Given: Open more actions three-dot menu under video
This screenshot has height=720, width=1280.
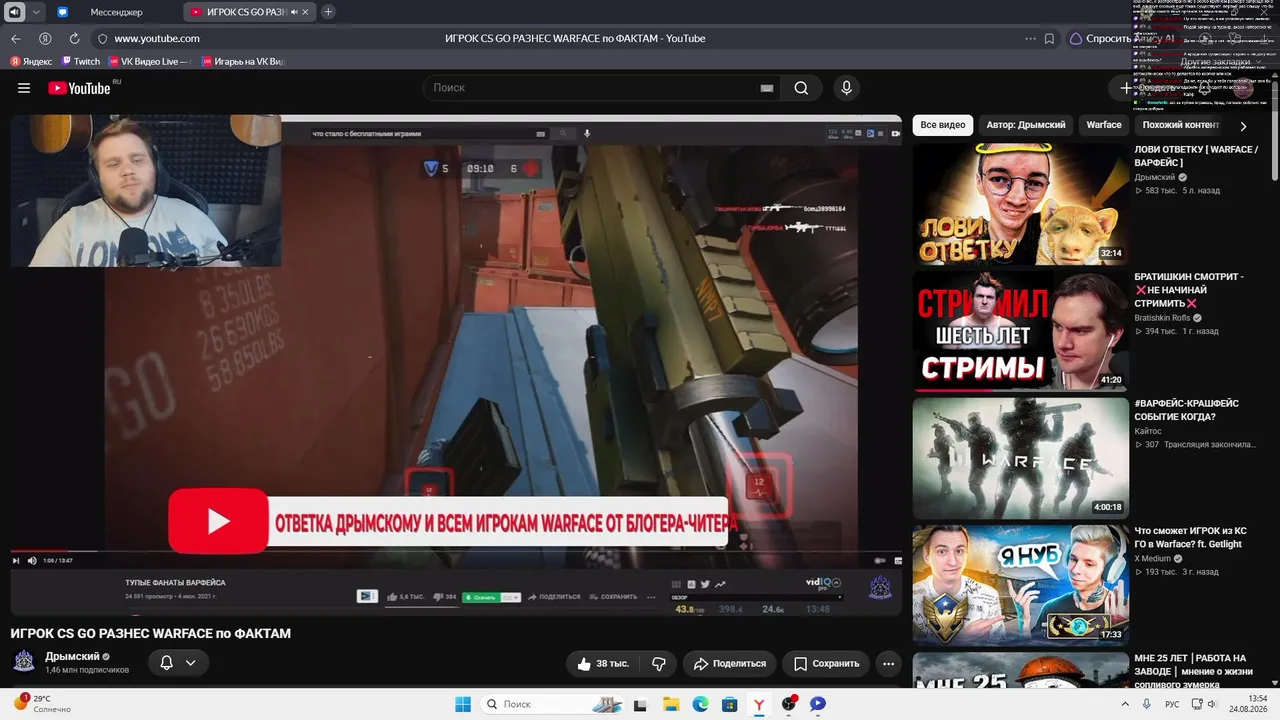Looking at the screenshot, I should [x=888, y=663].
